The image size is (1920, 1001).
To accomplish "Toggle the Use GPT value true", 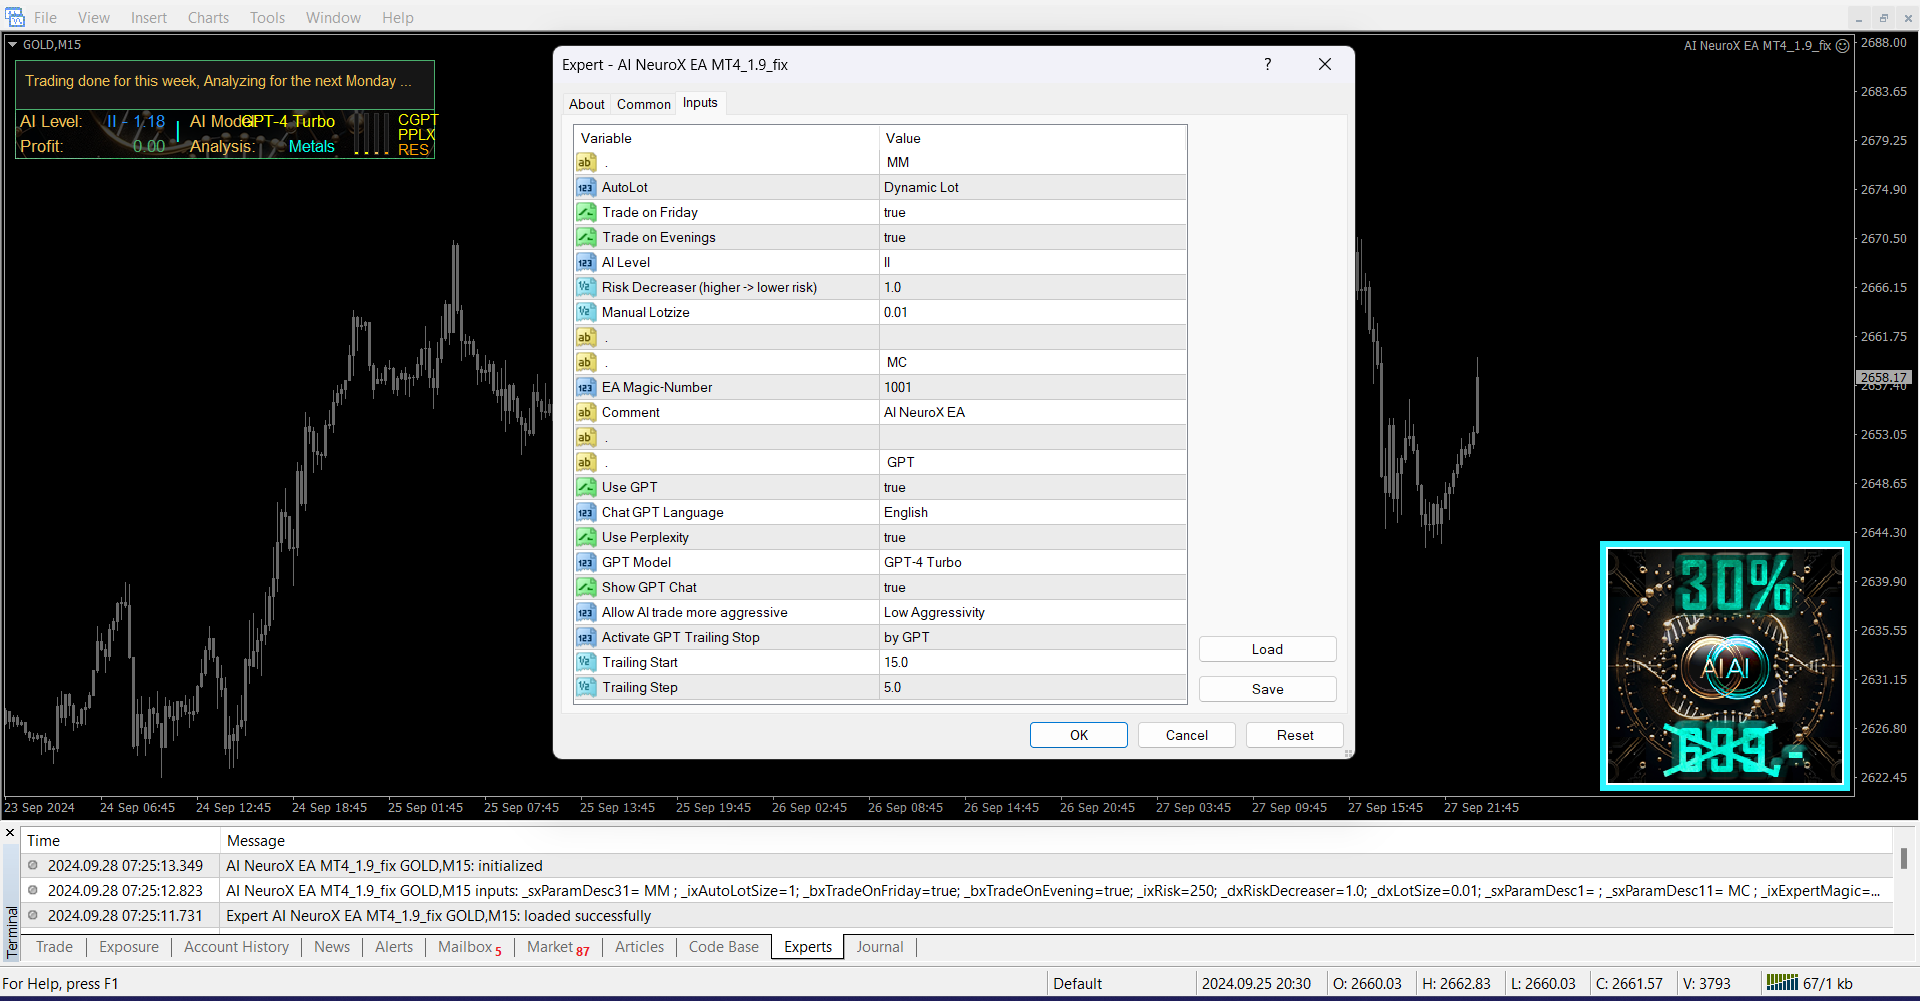I will tap(894, 487).
